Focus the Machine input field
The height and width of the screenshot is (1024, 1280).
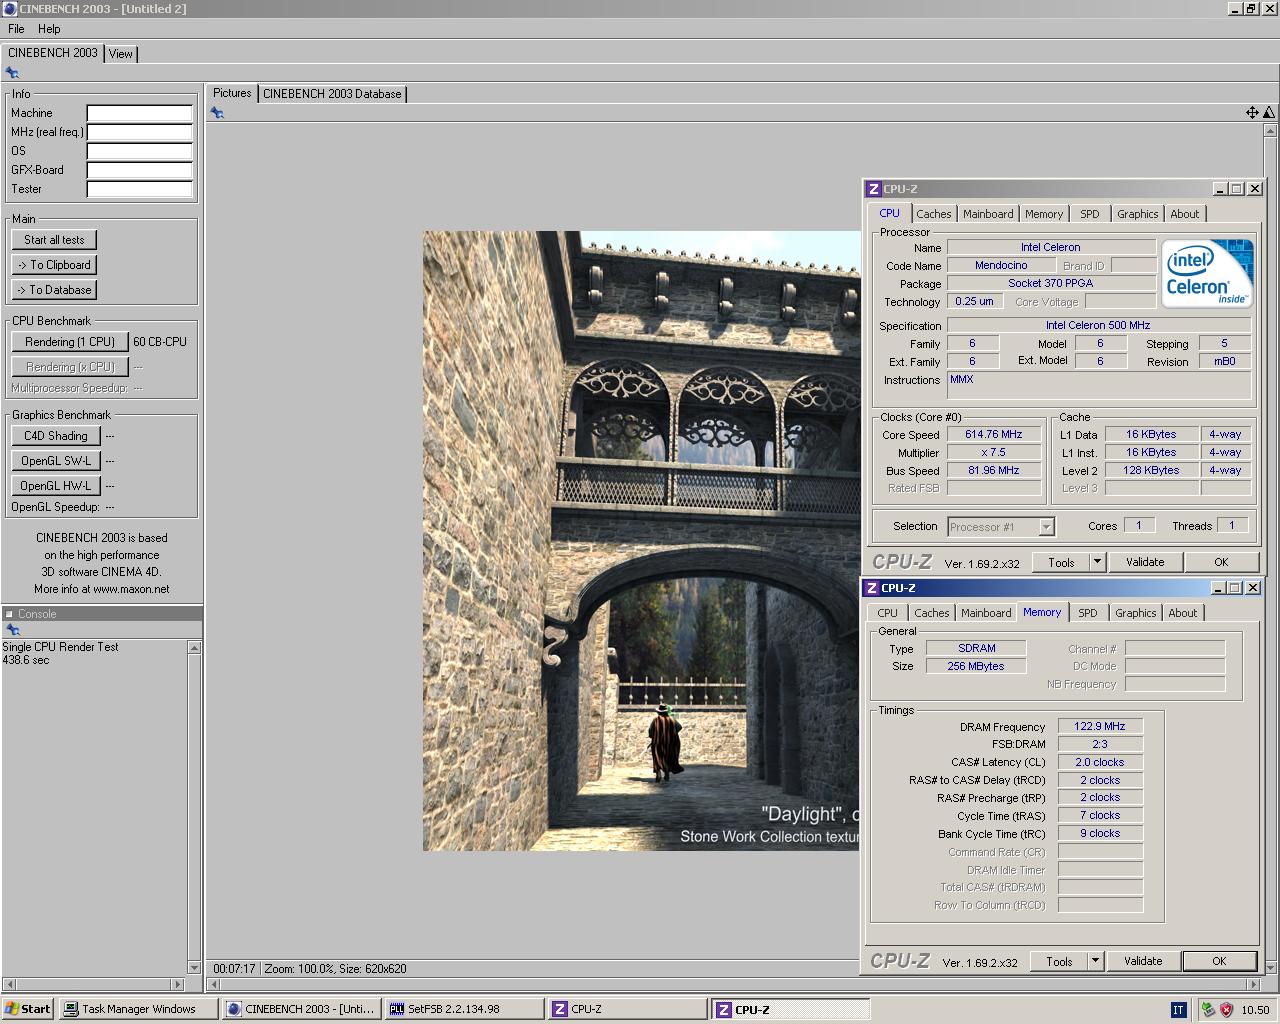(139, 113)
